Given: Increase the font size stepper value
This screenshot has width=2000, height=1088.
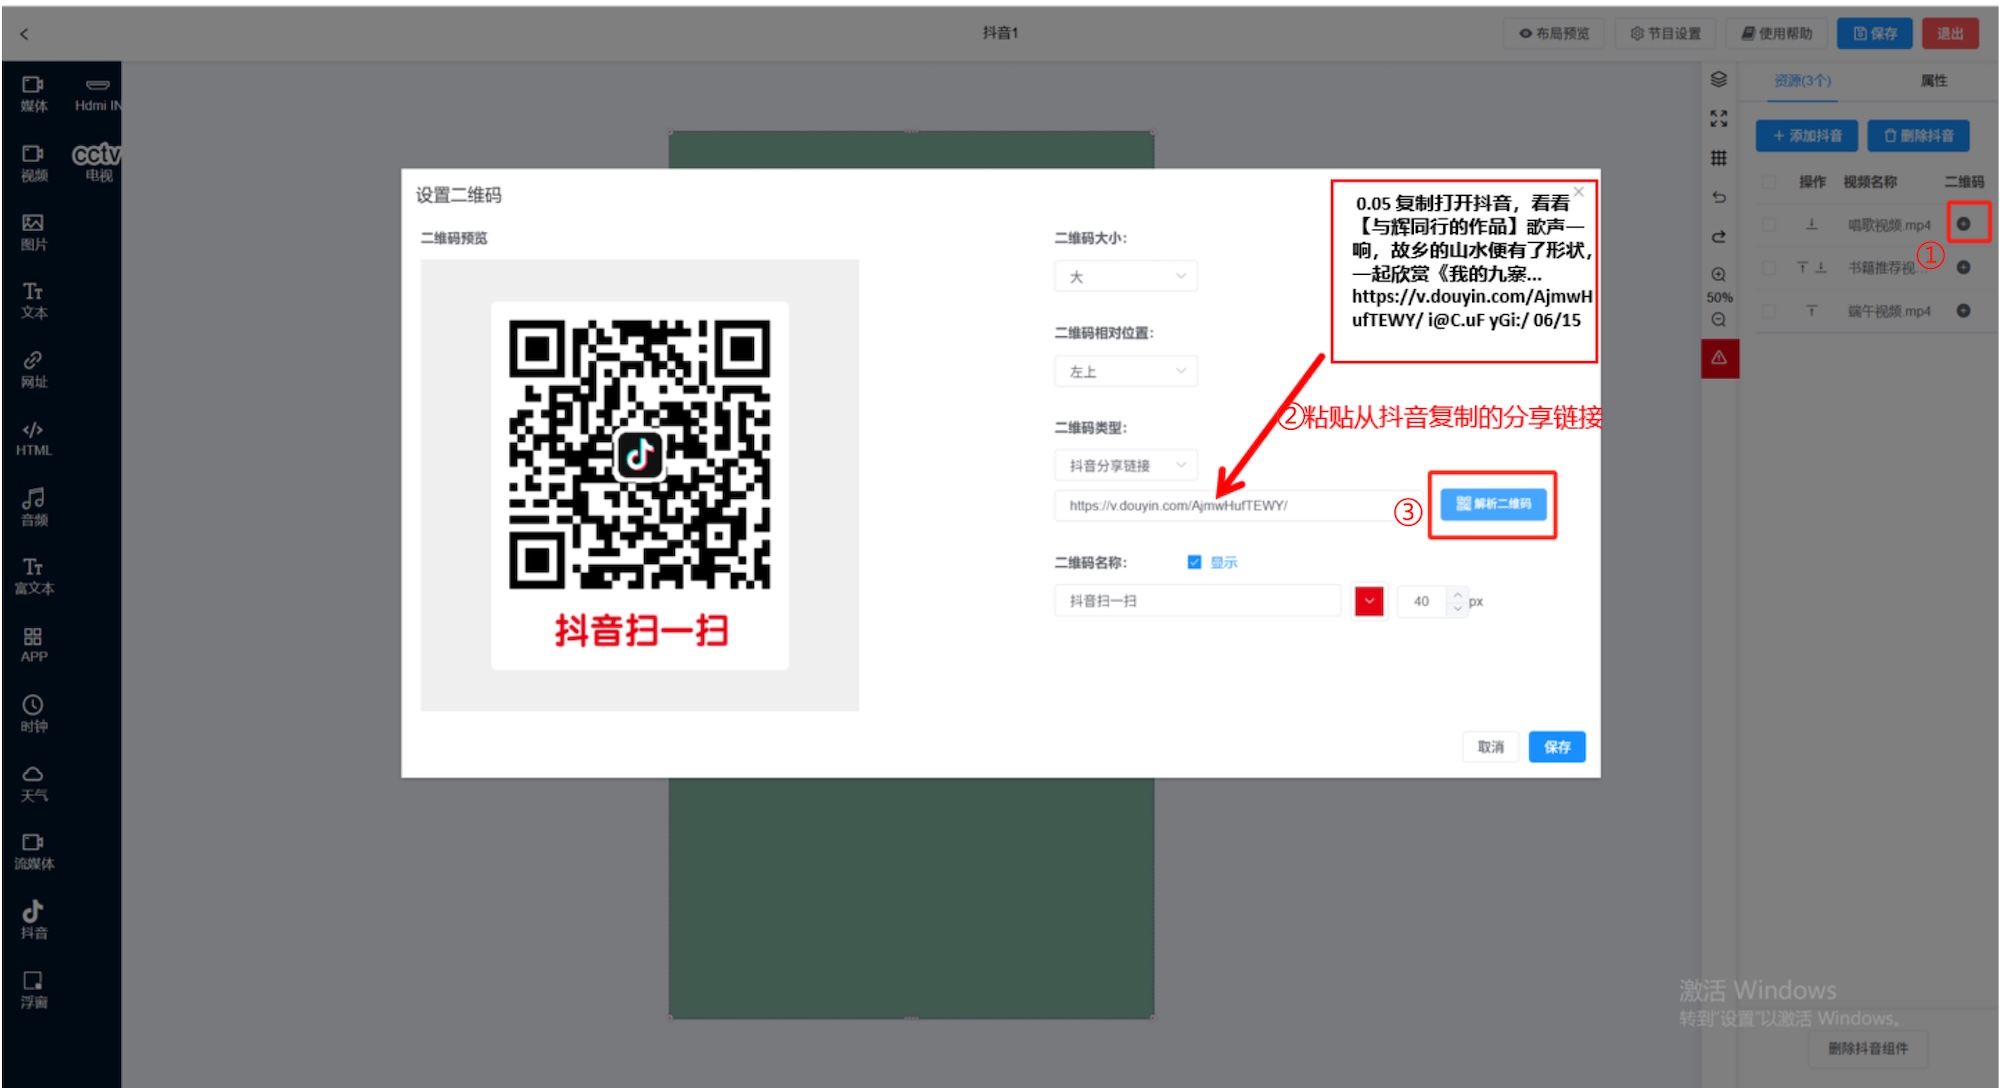Looking at the screenshot, I should pos(1458,594).
